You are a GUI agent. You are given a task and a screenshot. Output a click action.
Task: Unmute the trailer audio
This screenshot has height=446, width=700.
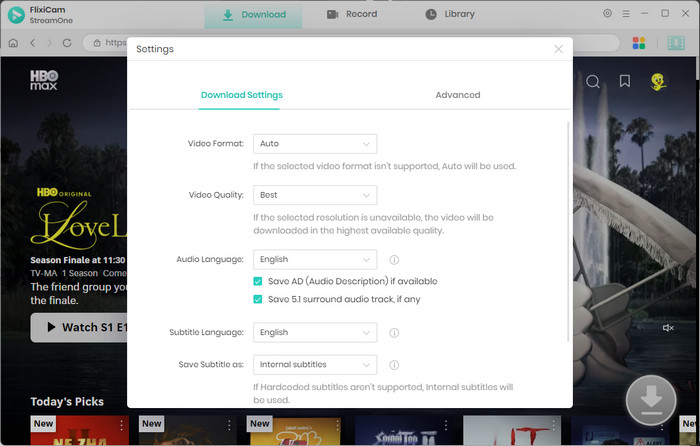[x=668, y=328]
